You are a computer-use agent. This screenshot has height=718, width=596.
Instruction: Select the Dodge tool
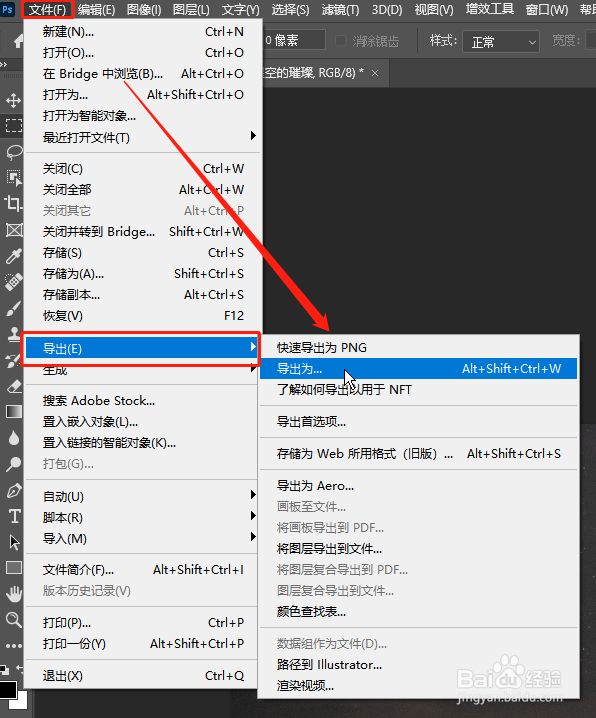[14, 464]
